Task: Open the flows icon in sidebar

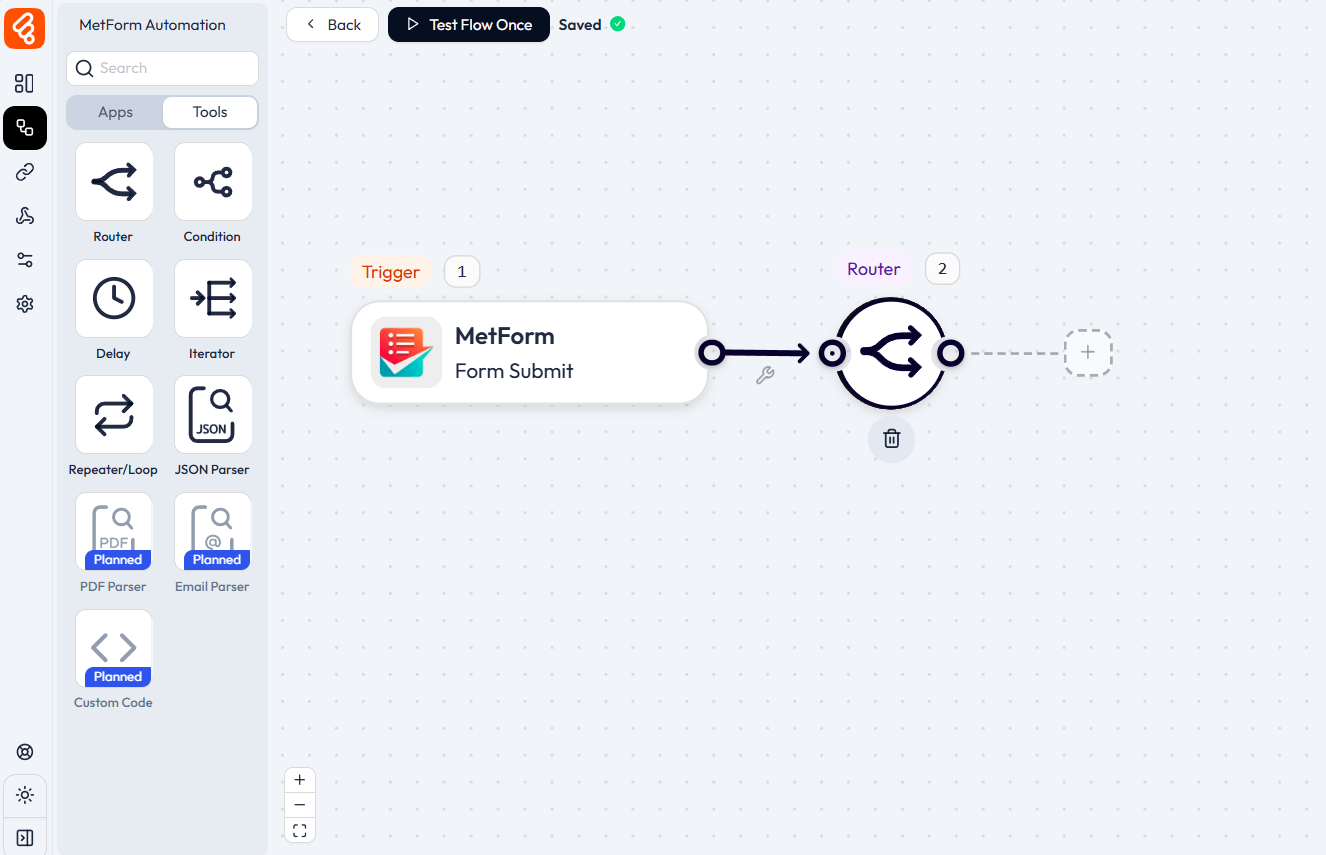Action: pos(25,128)
